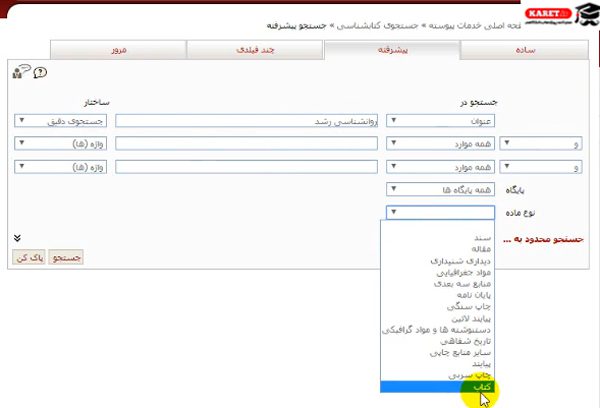Open the همه موارد dropdown just below عنوان
600x408 pixels.
tap(440, 144)
